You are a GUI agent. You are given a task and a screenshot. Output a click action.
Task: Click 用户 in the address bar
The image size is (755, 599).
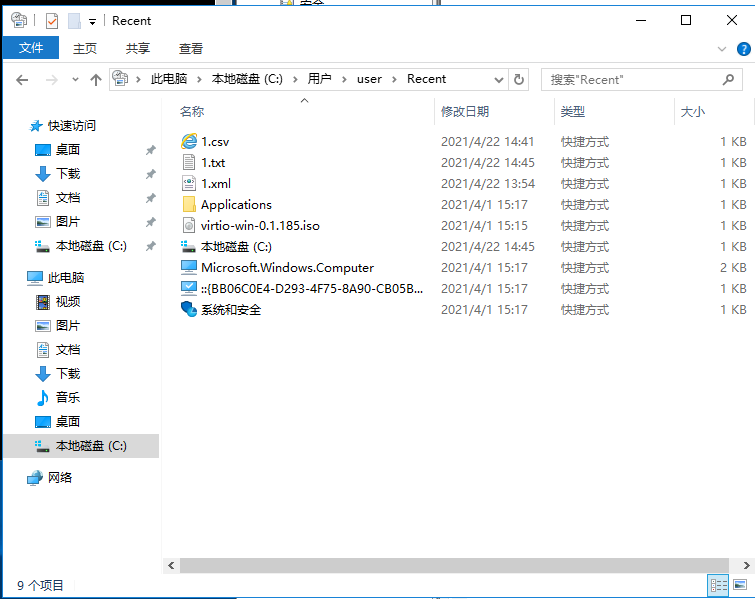[319, 79]
